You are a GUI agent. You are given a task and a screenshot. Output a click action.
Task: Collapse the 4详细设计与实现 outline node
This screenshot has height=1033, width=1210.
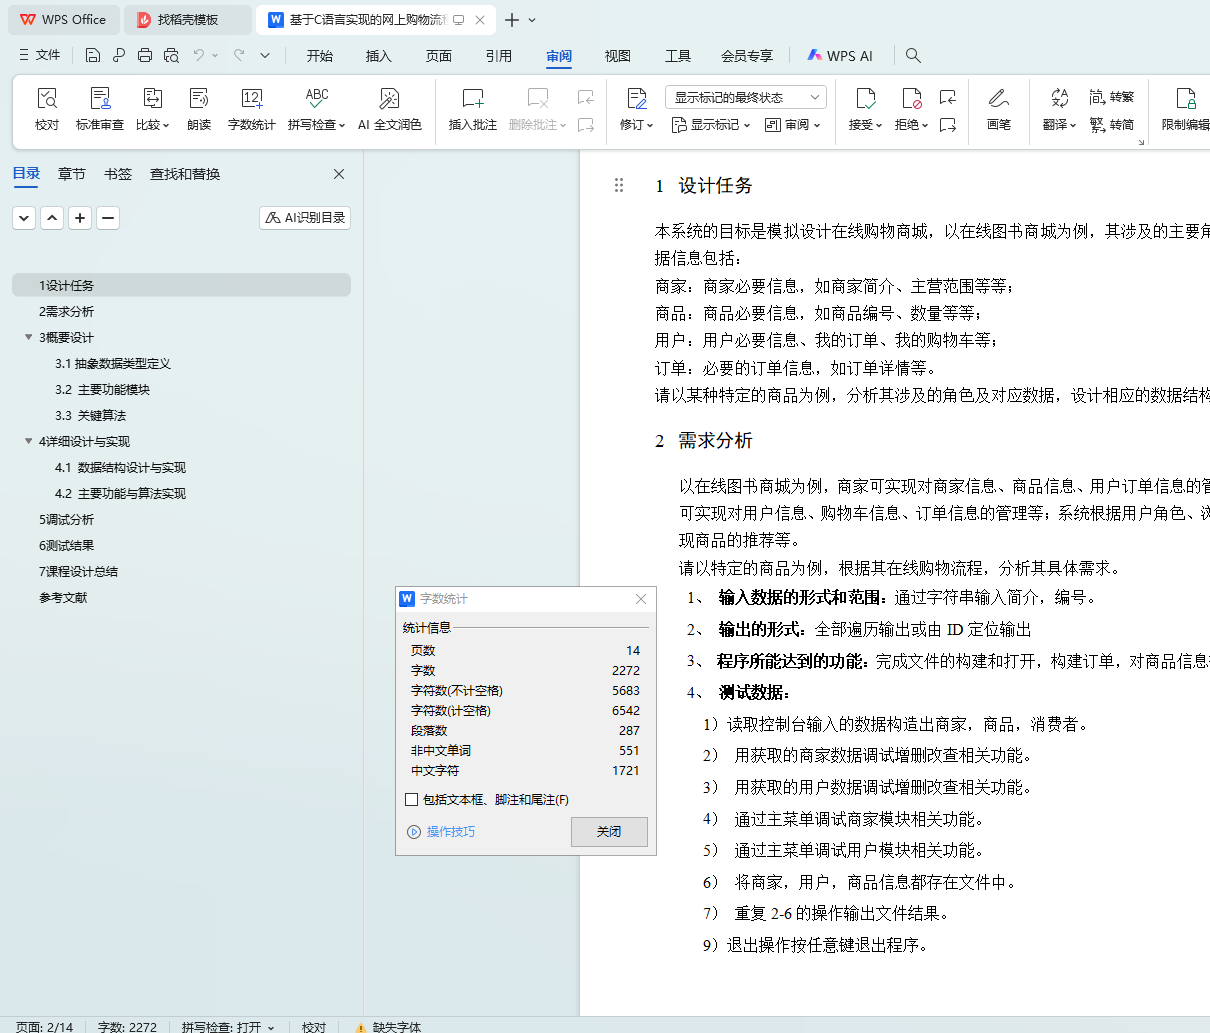28,441
